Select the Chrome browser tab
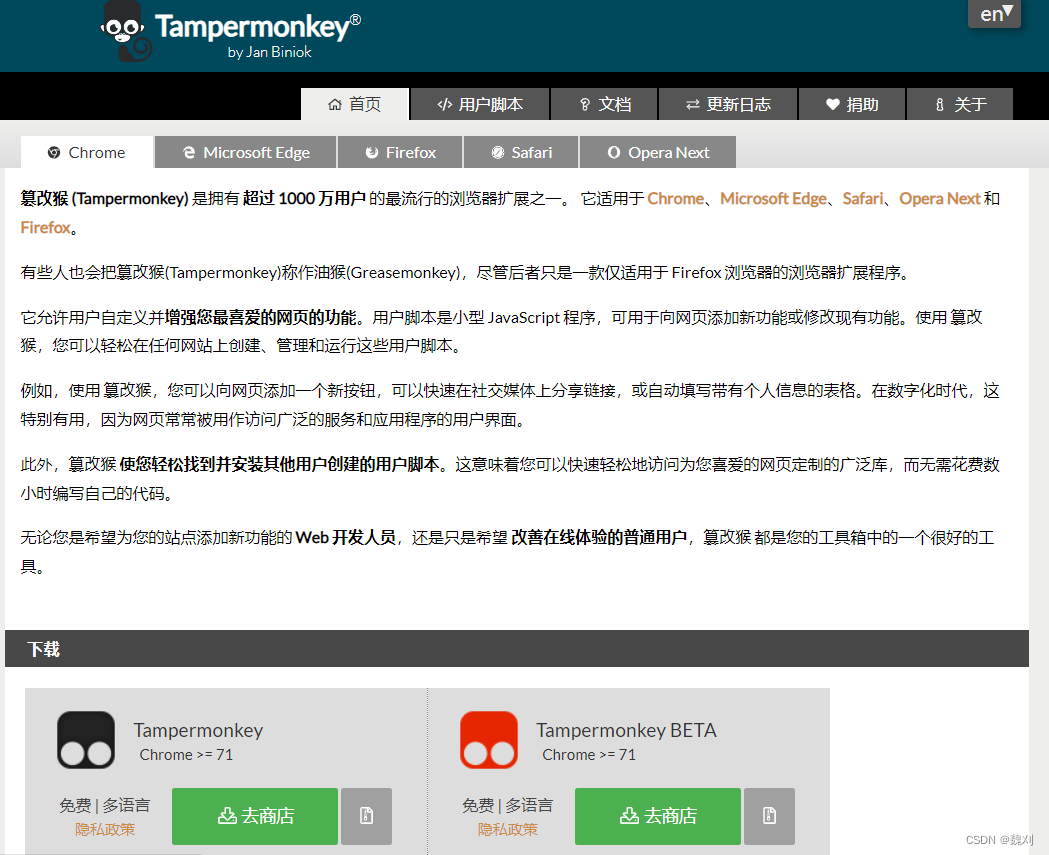Image resolution: width=1049 pixels, height=855 pixels. pos(87,153)
